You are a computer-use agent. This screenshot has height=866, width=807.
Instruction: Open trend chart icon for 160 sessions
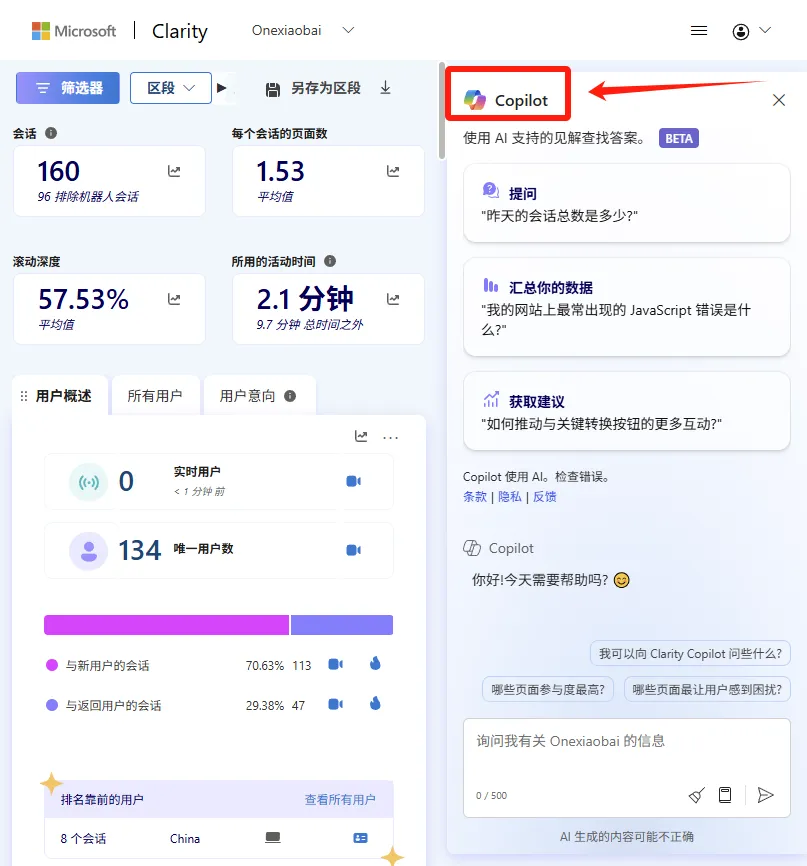(174, 171)
